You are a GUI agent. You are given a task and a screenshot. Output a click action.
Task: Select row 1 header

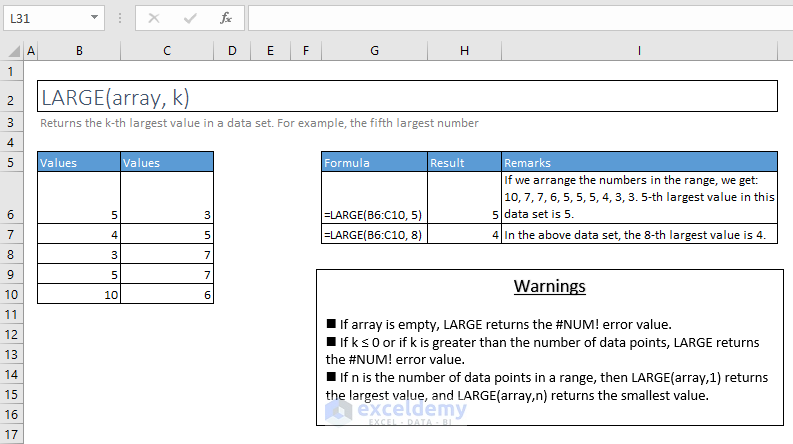pos(11,71)
